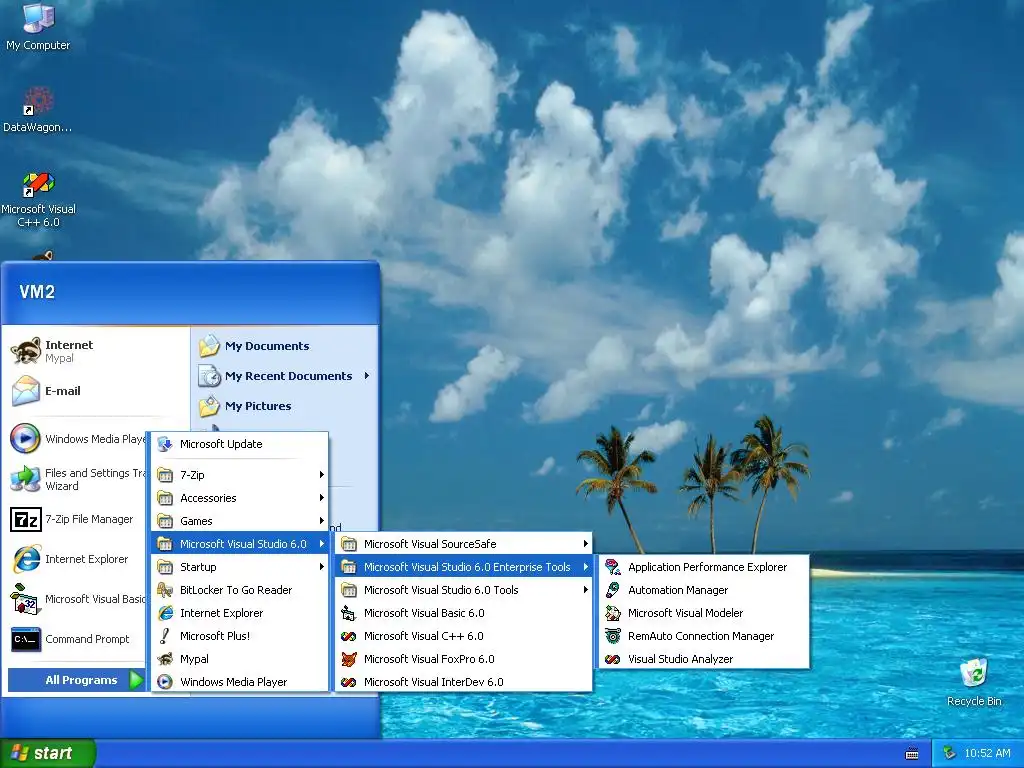Click the network tray icon beside clock
1024x768 pixels.
(x=949, y=753)
